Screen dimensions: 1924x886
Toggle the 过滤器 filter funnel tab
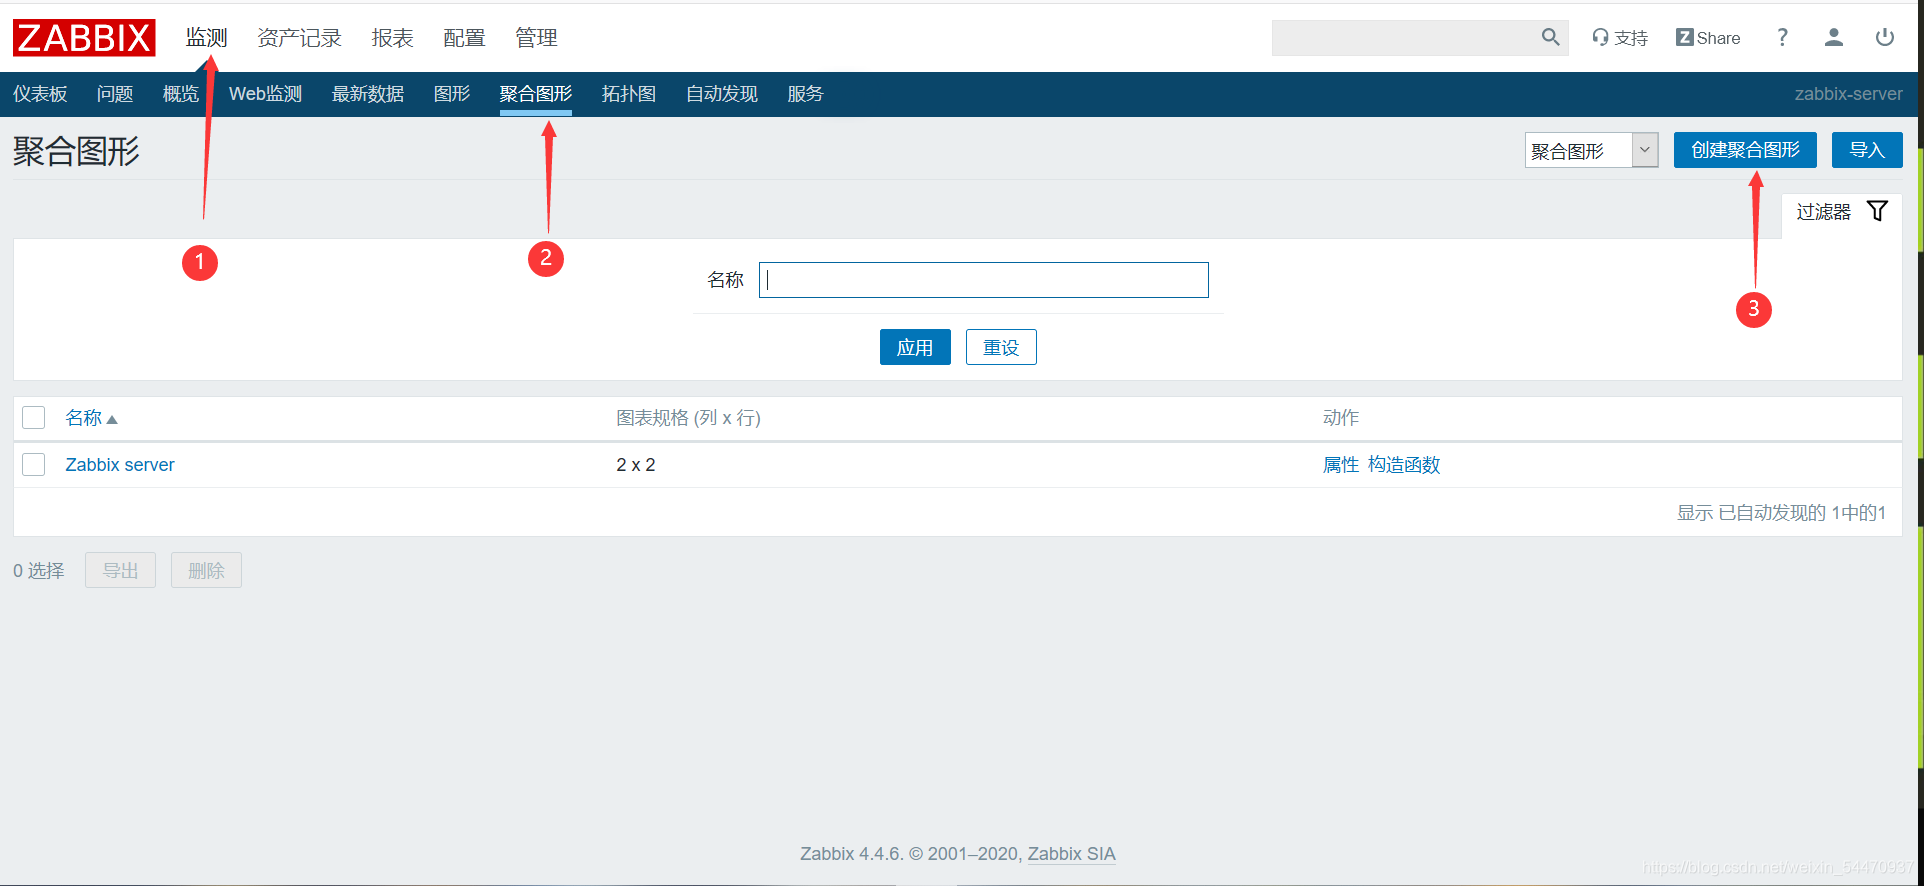1841,212
